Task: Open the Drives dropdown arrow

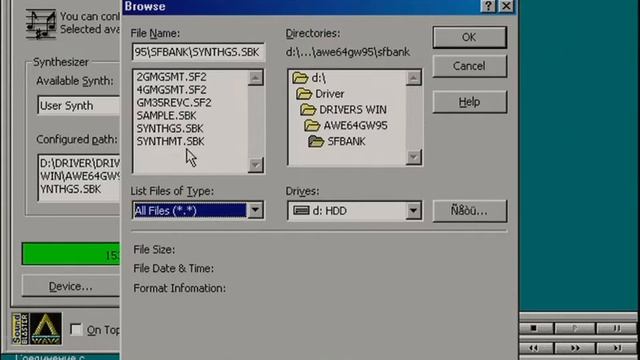Action: [x=413, y=211]
